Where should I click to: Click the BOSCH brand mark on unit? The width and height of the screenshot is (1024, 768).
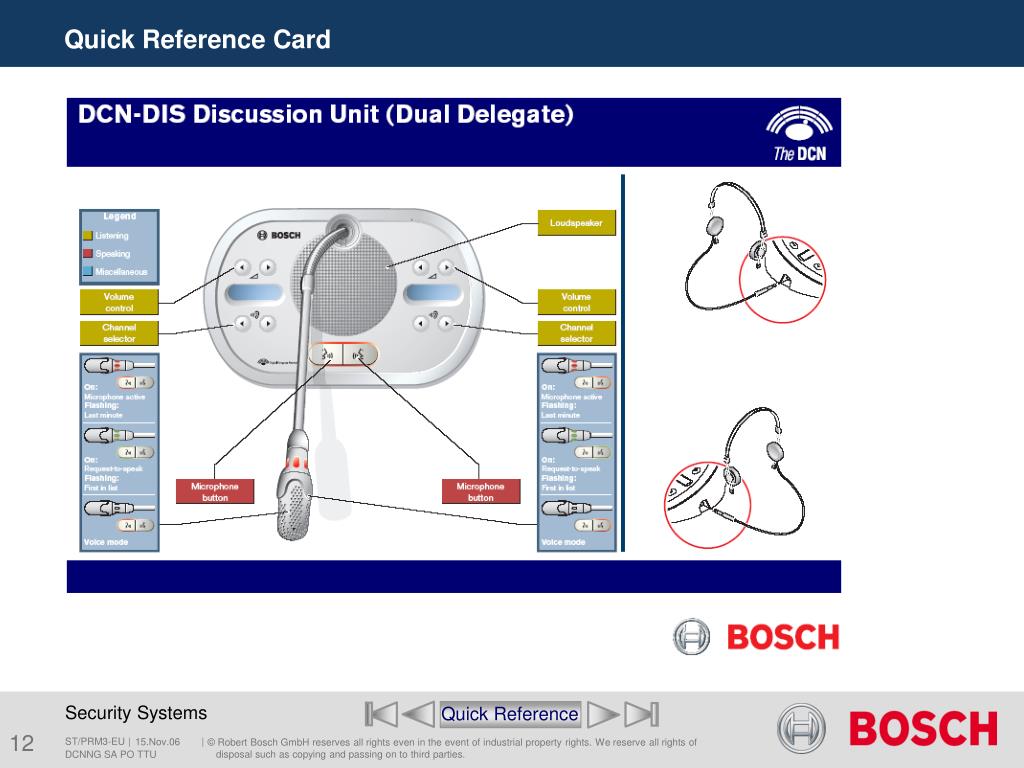(x=279, y=235)
